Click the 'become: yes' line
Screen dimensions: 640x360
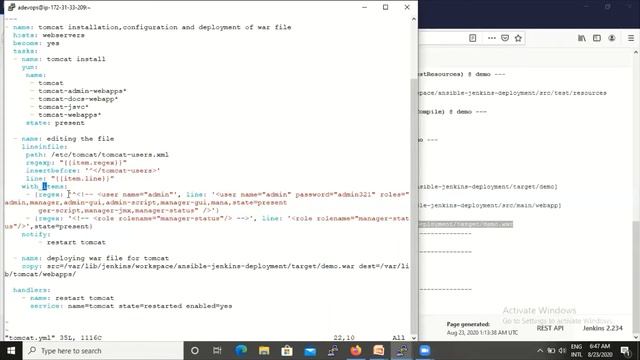(x=36, y=43)
